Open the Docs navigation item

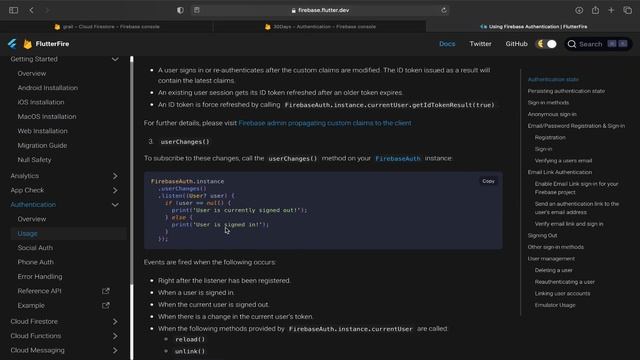447,44
